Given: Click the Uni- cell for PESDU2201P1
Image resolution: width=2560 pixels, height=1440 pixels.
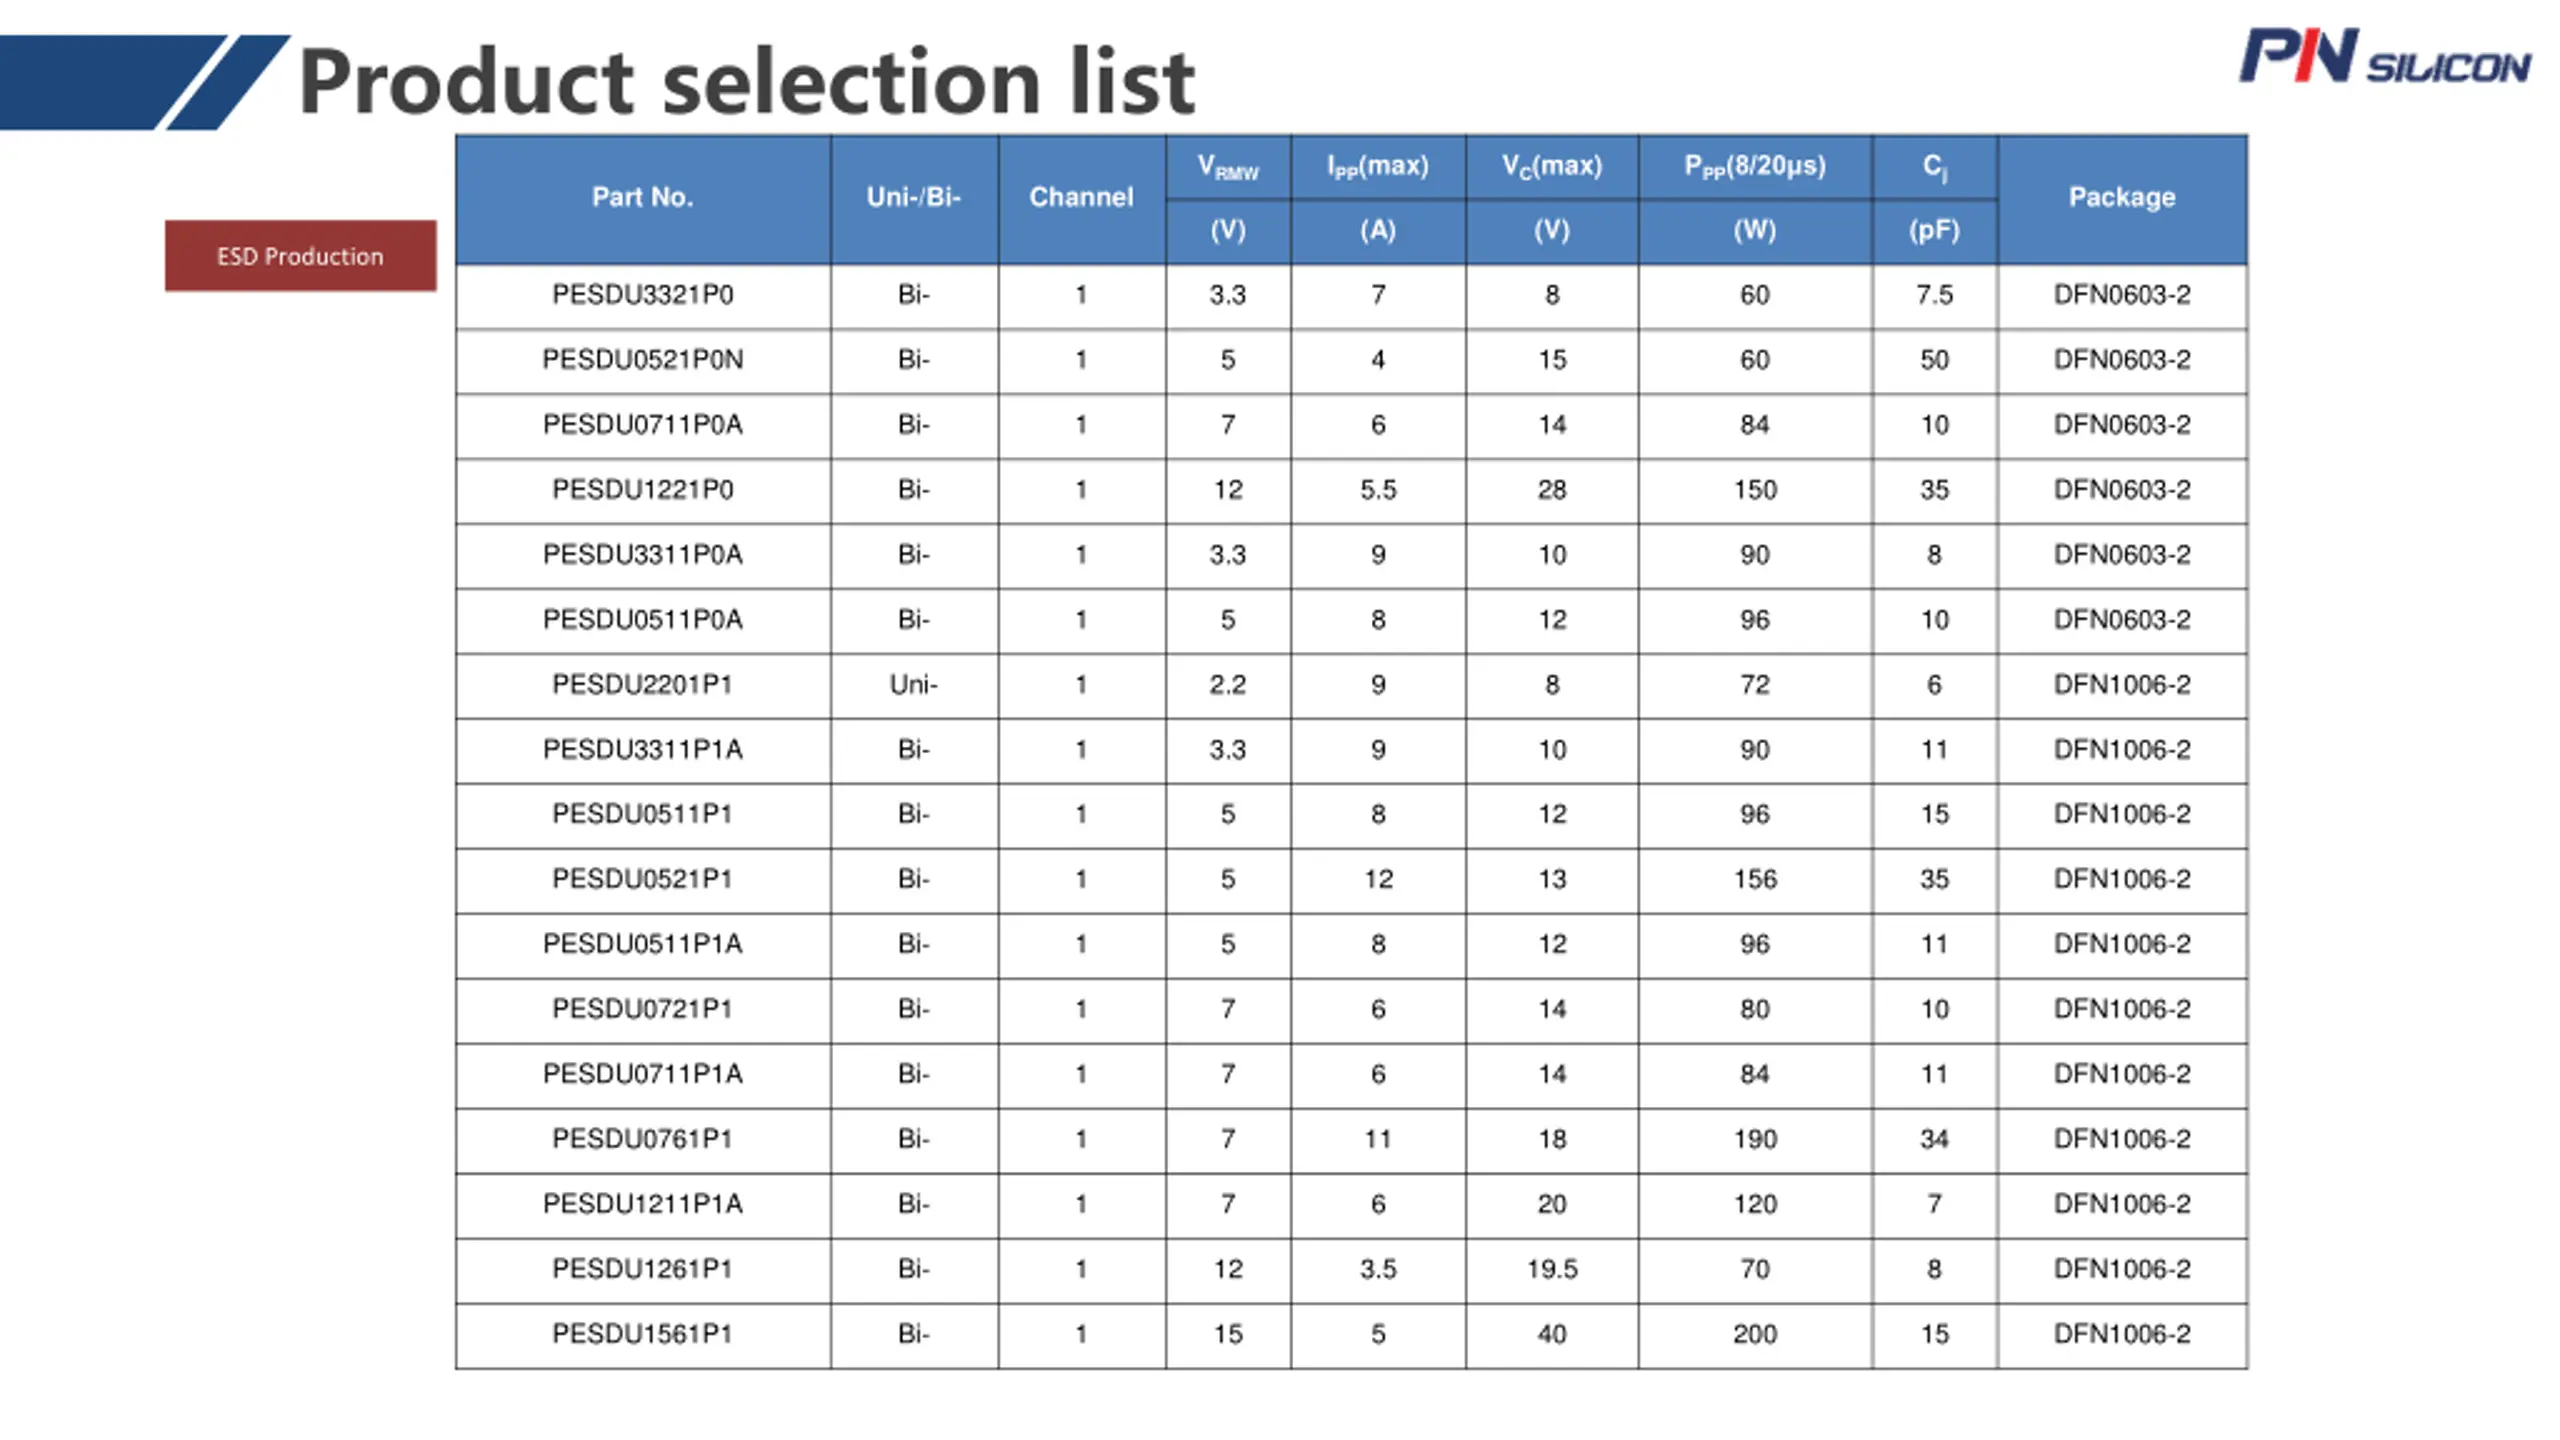Looking at the screenshot, I should (913, 685).
